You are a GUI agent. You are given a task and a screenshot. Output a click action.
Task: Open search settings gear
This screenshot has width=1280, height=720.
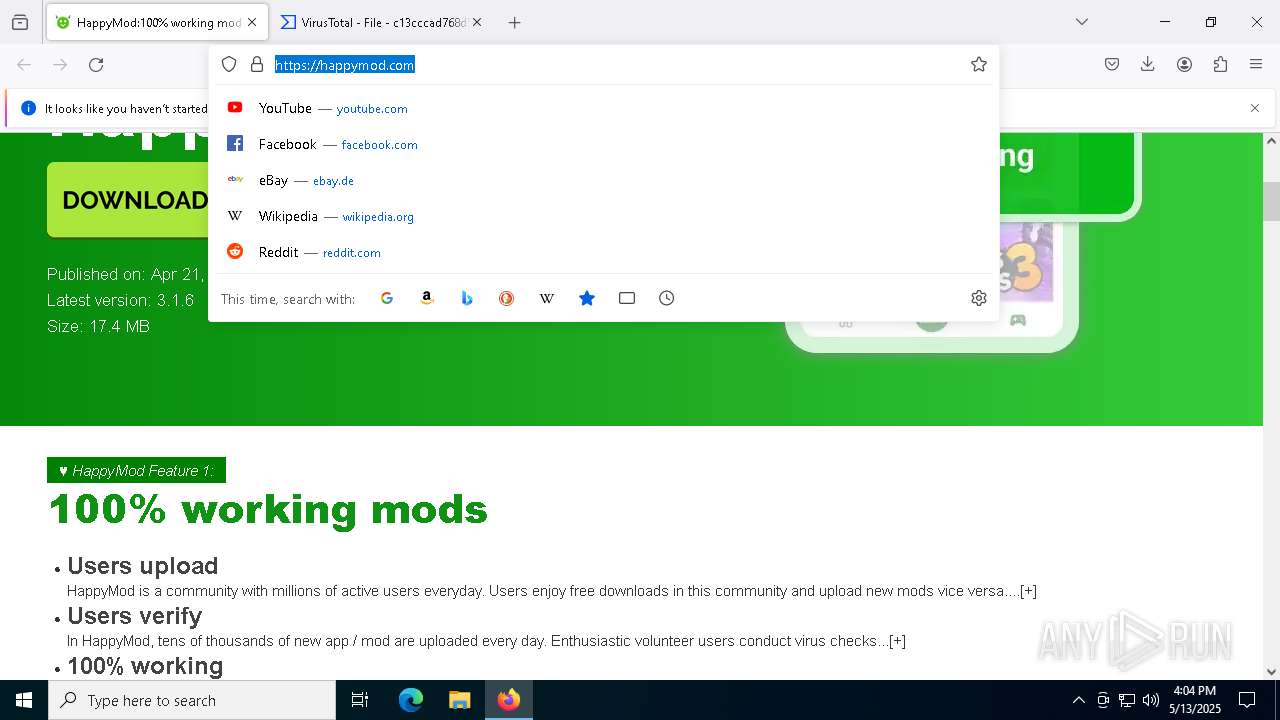[x=979, y=298]
